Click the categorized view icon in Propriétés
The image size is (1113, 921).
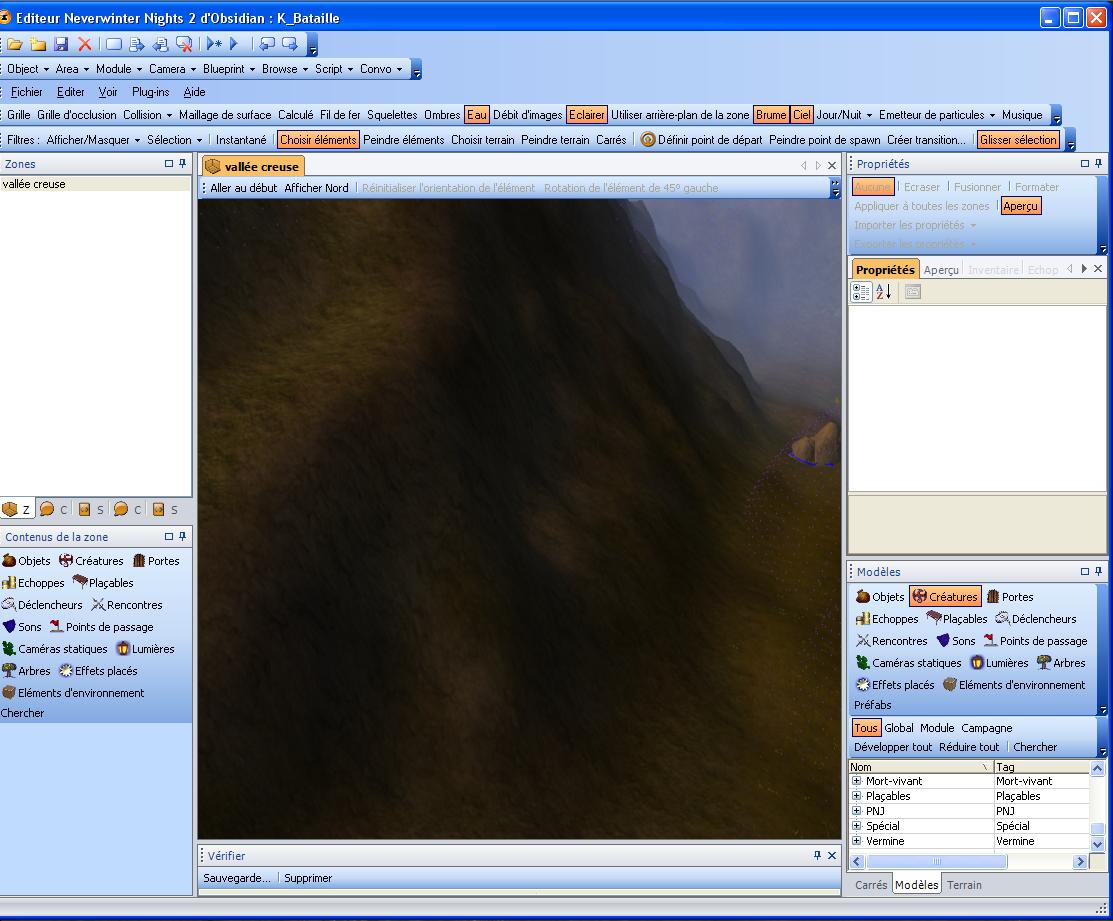click(x=861, y=292)
